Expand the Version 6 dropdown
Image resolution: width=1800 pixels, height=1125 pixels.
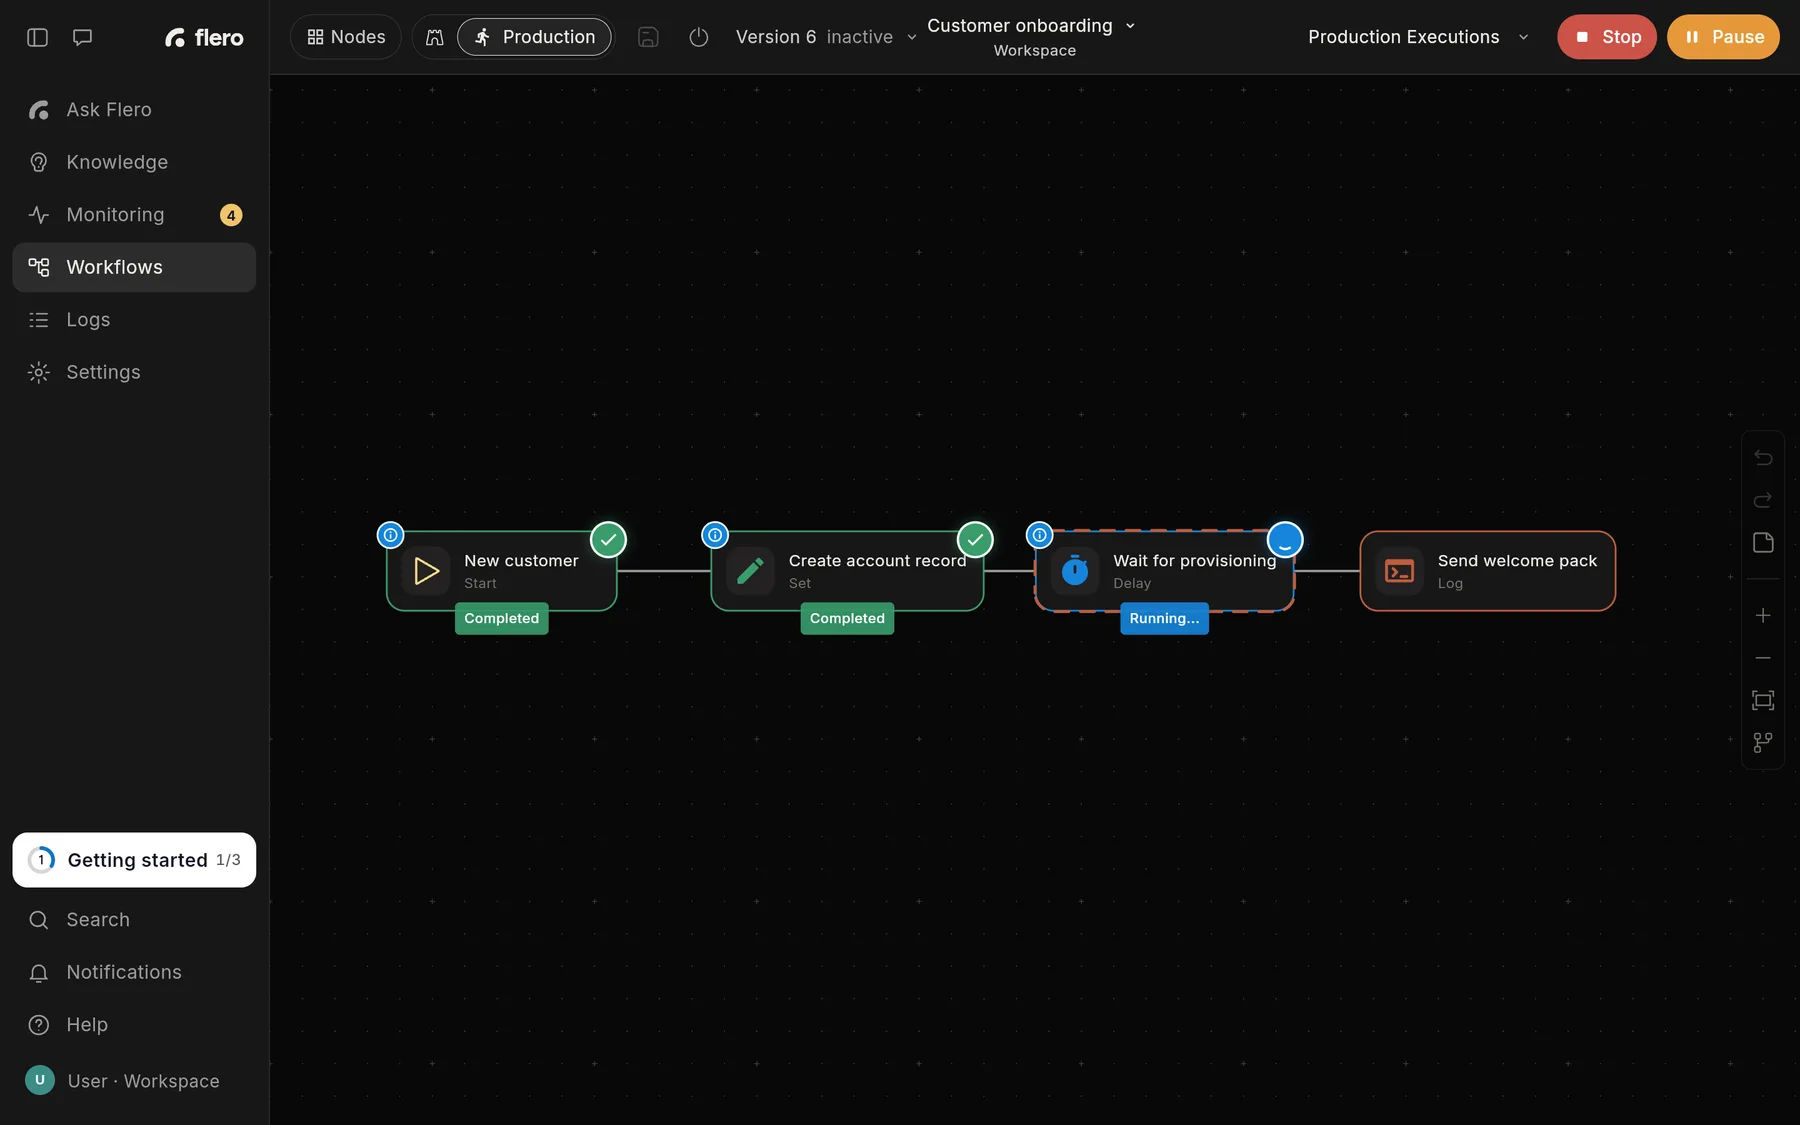click(x=826, y=37)
